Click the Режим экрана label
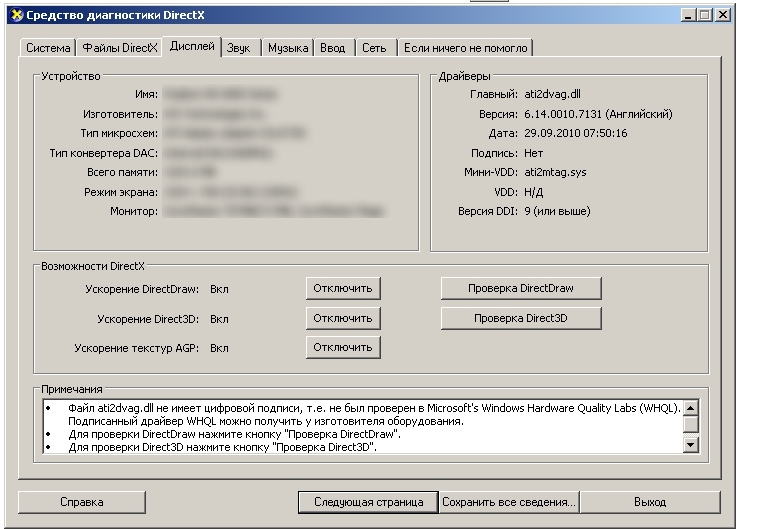Viewport: 759px width, 529px height. (121, 193)
